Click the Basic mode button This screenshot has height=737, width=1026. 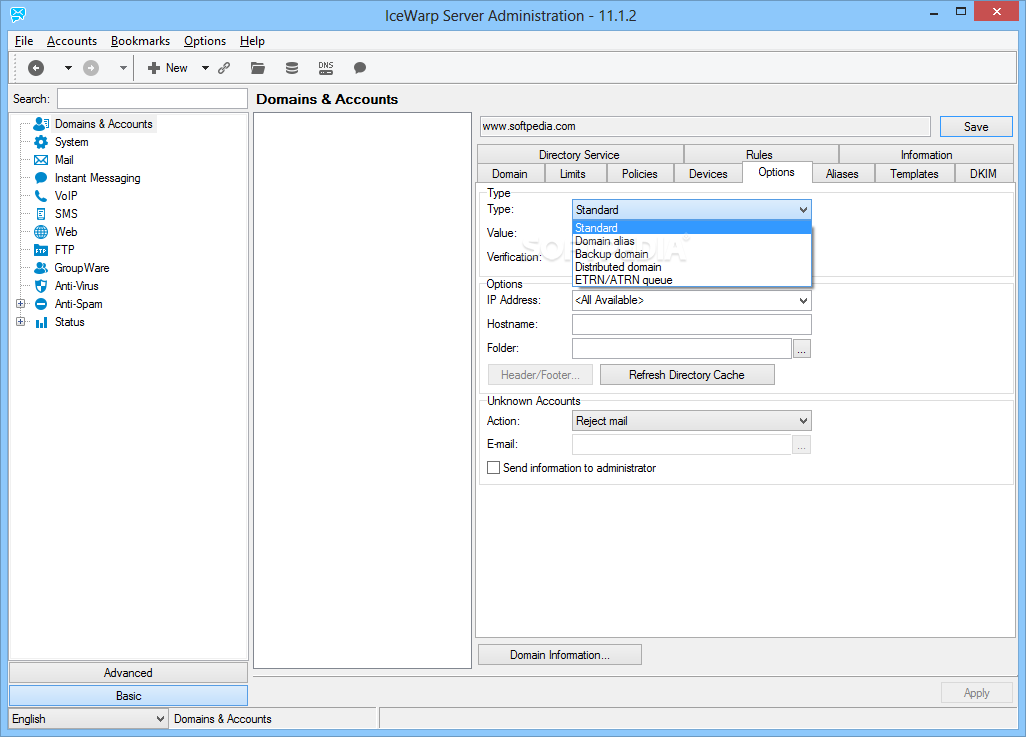pyautogui.click(x=128, y=696)
